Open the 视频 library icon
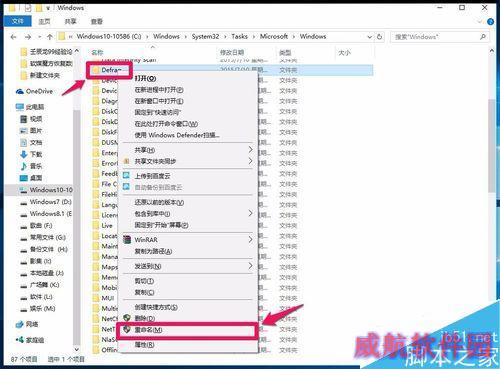 point(24,119)
